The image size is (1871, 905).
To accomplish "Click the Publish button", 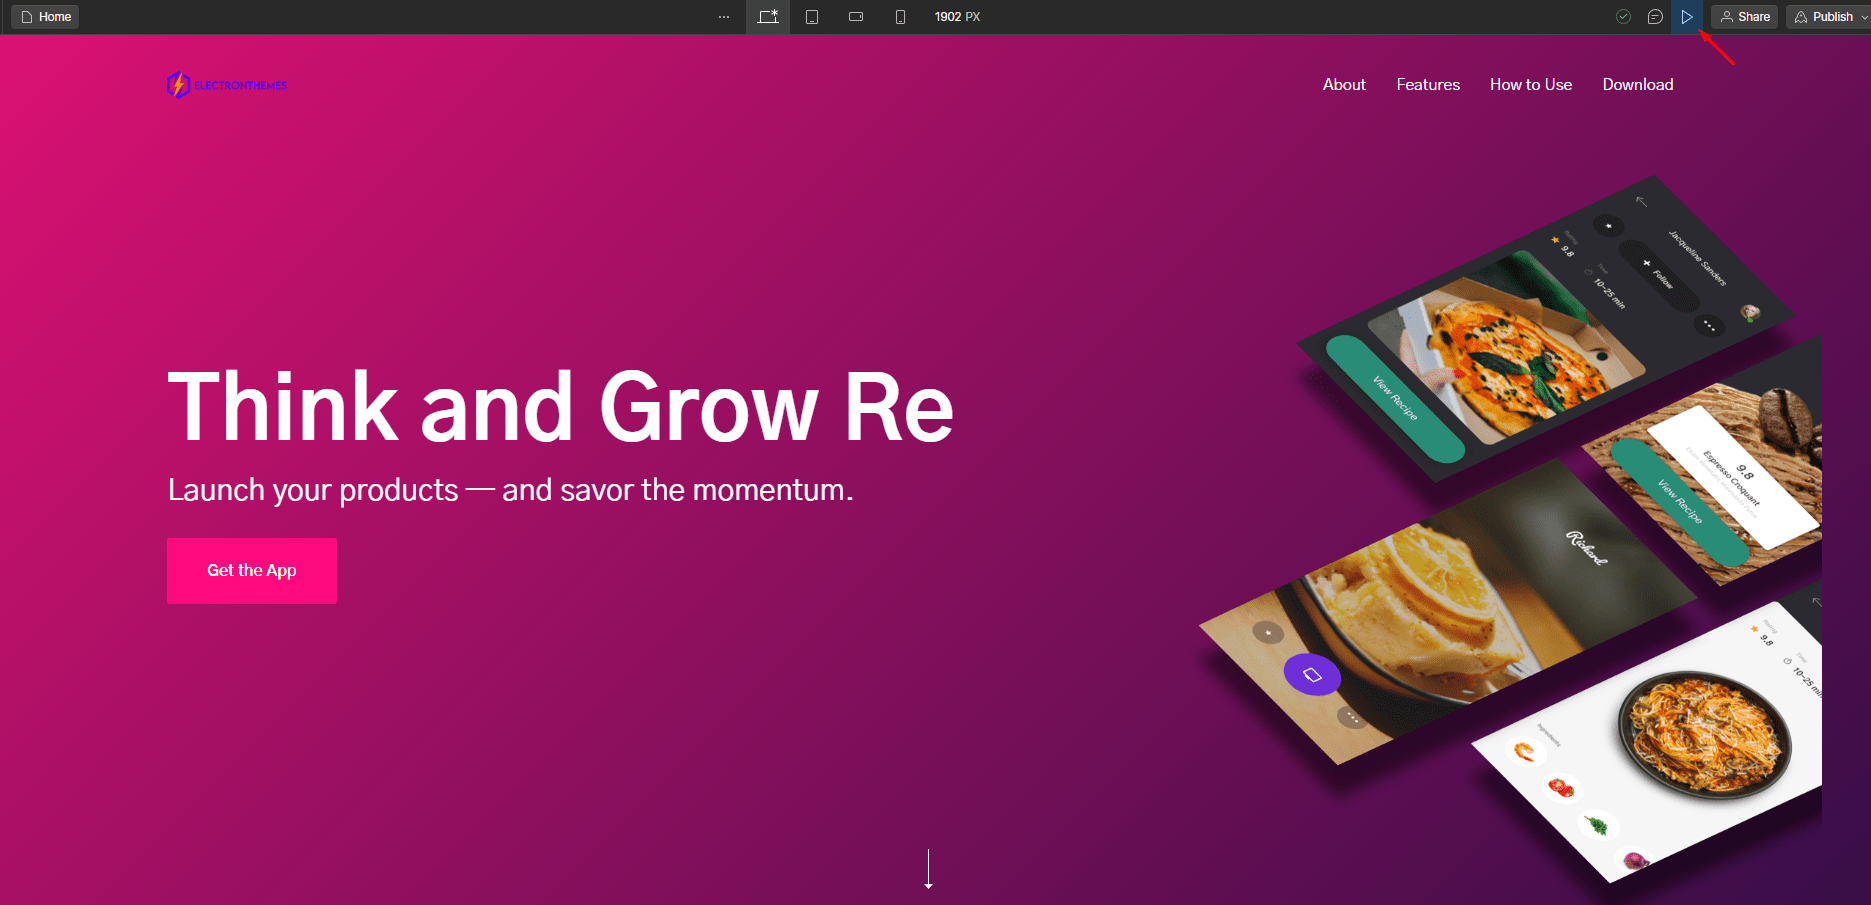I will (1823, 17).
